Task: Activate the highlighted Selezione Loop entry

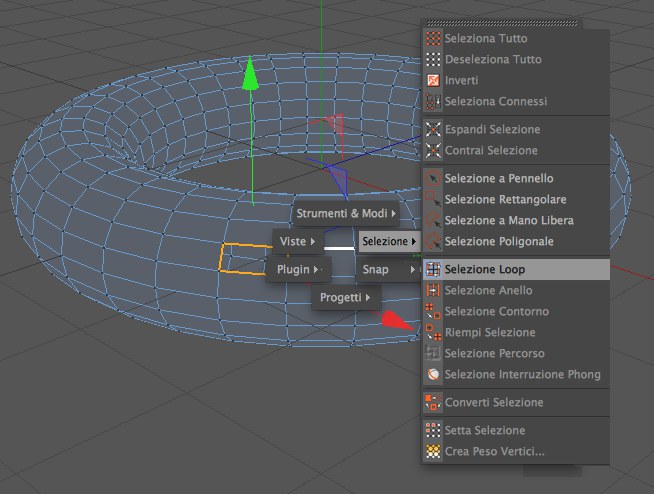Action: pyautogui.click(x=516, y=270)
